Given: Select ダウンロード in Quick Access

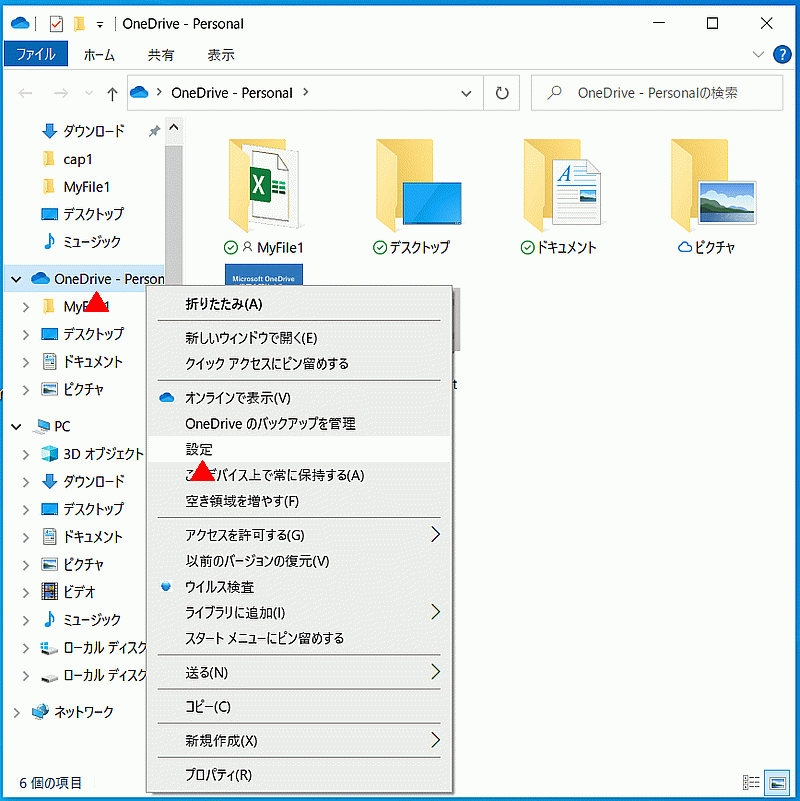Looking at the screenshot, I should coord(93,131).
